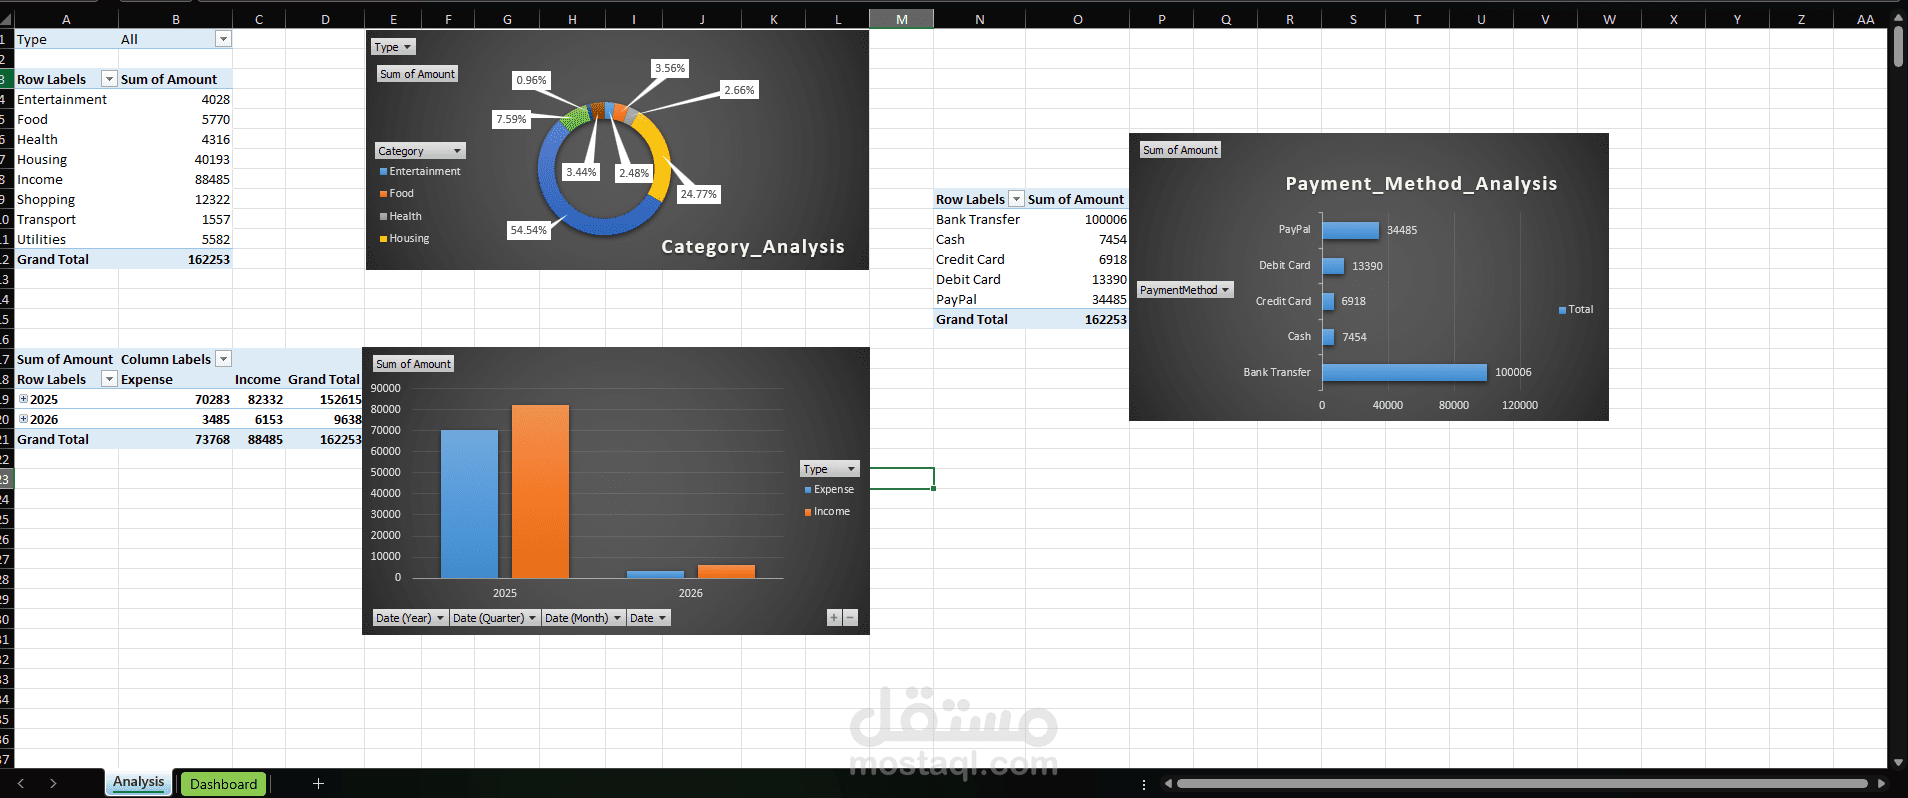Select the Category_Analysis chart title

point(752,247)
